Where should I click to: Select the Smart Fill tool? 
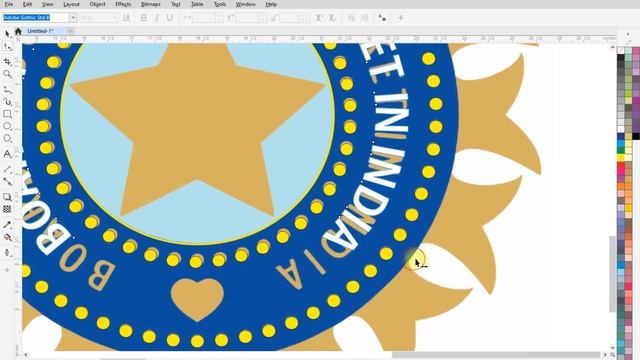(x=7, y=253)
